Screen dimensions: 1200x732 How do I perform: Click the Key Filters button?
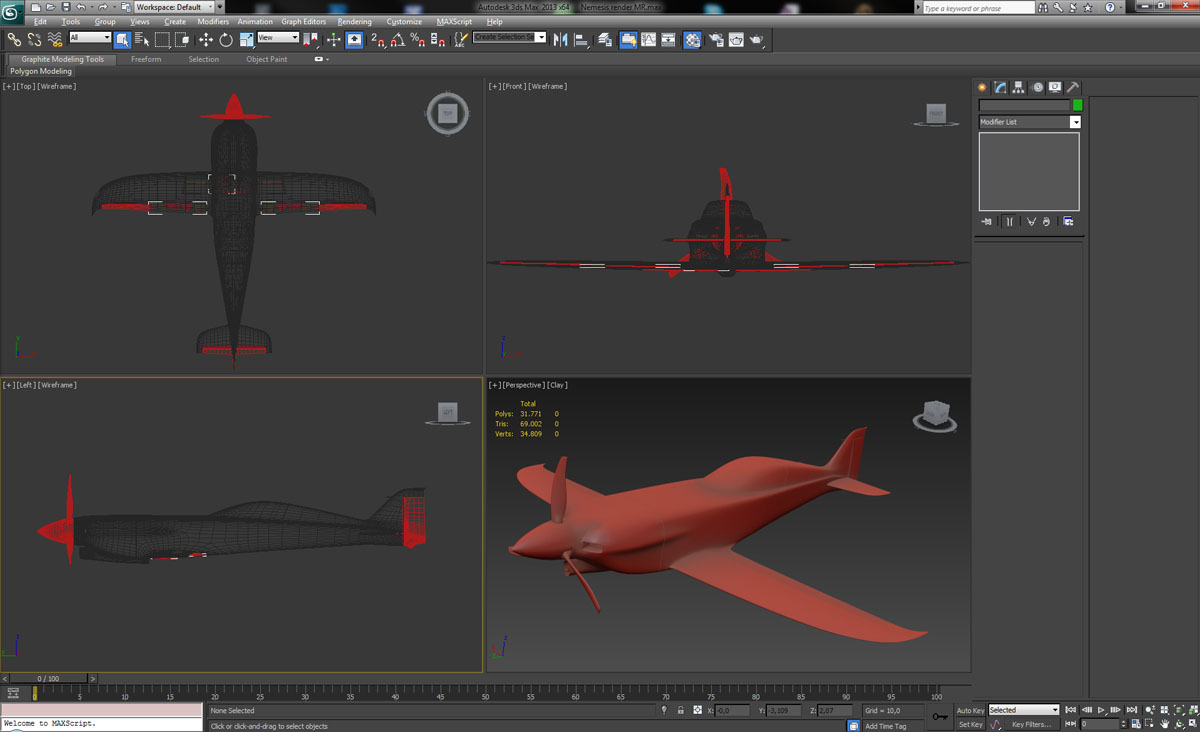(x=1031, y=724)
